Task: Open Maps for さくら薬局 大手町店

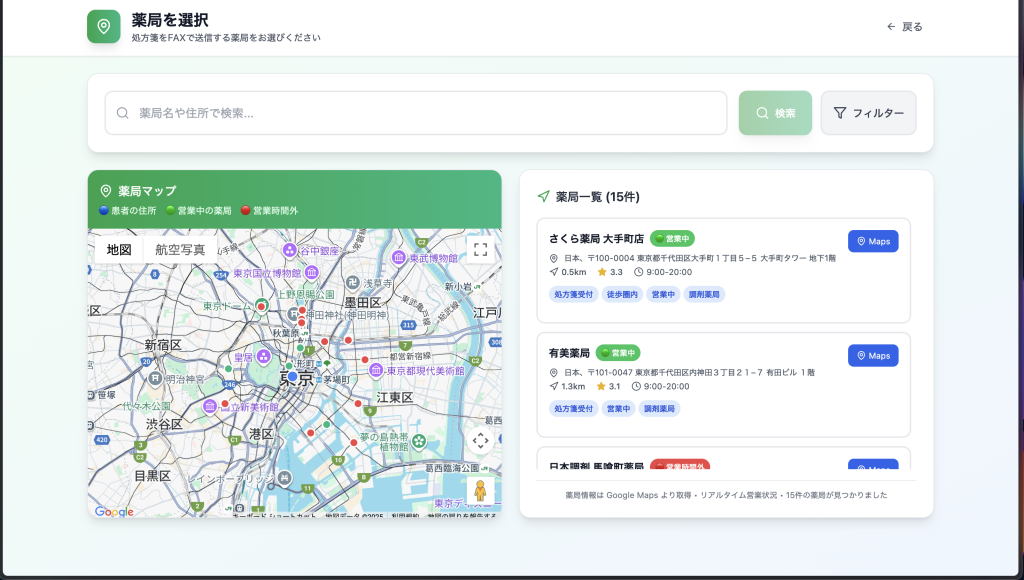Action: pyautogui.click(x=873, y=241)
